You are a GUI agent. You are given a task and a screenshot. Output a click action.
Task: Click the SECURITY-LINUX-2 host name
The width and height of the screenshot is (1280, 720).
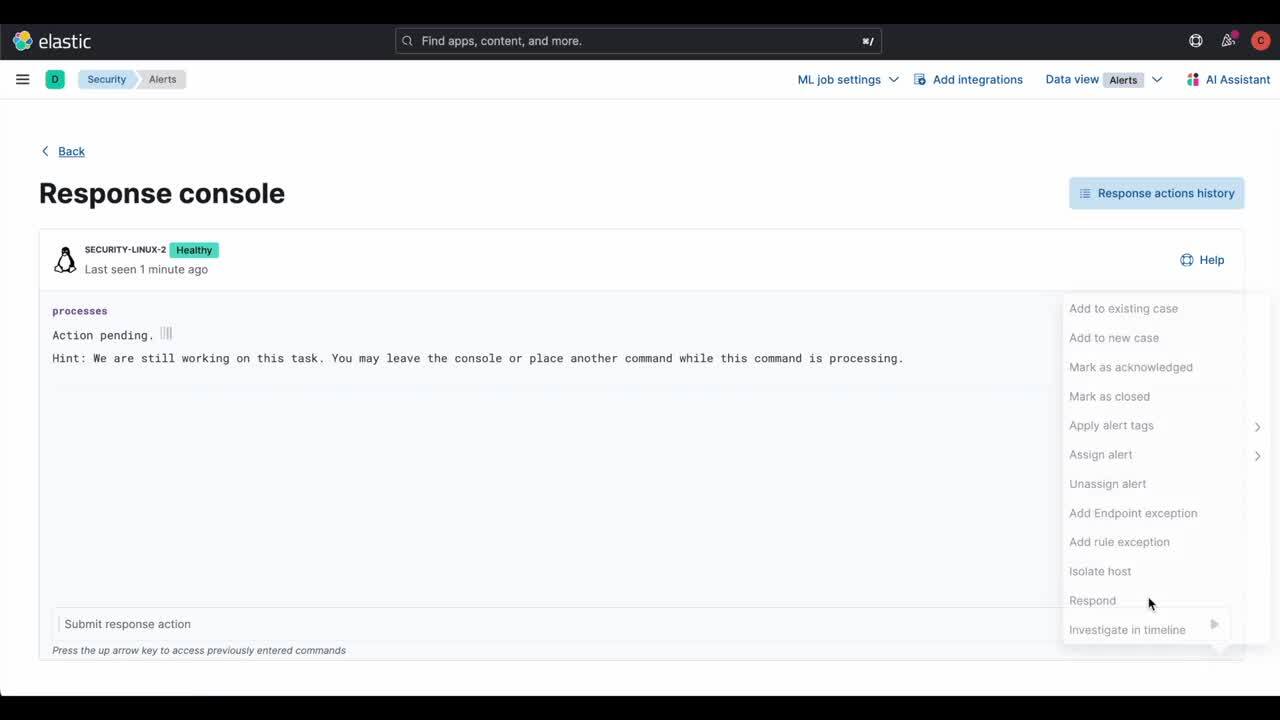click(125, 250)
